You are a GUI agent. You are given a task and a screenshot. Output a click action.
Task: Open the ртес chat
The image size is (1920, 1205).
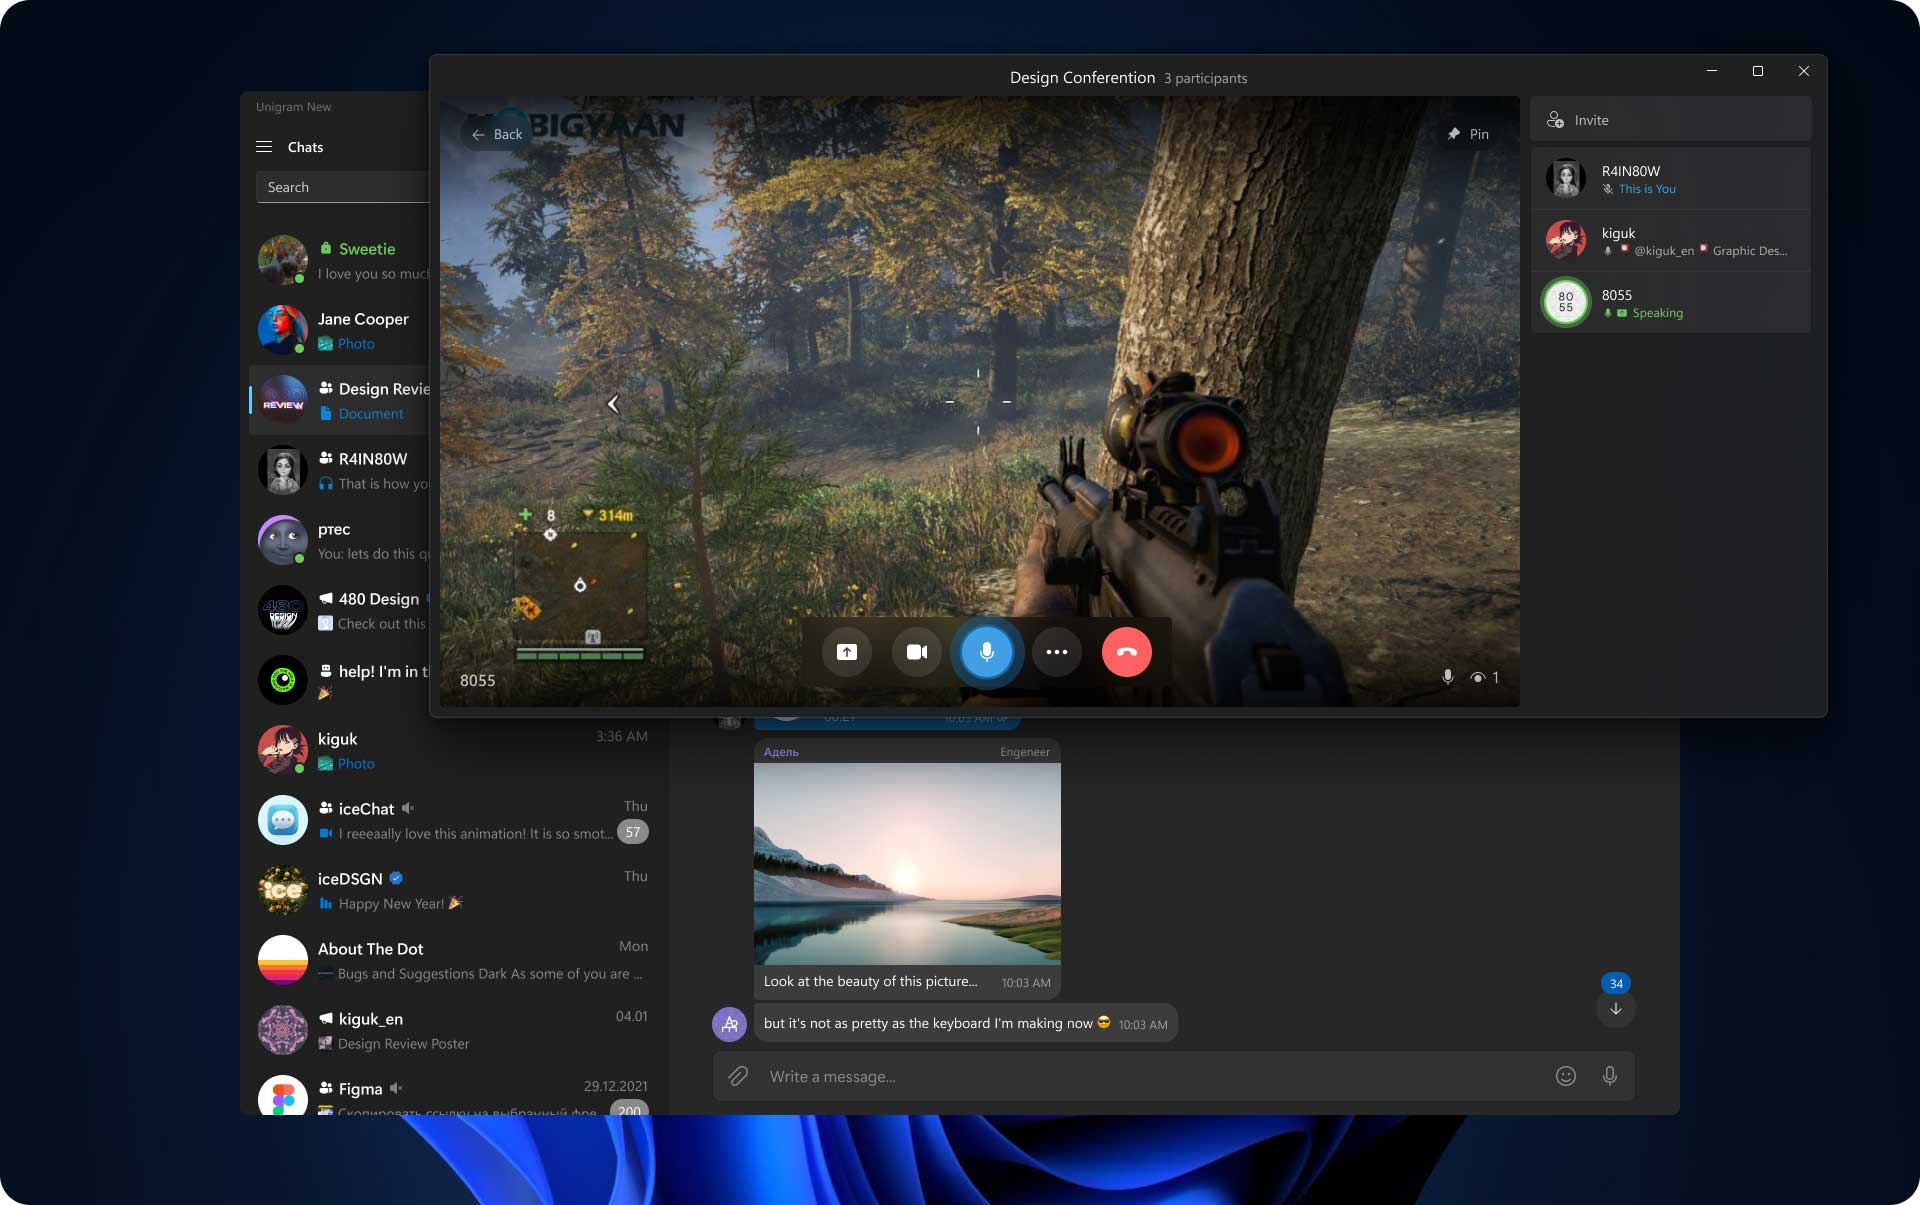pyautogui.click(x=340, y=540)
